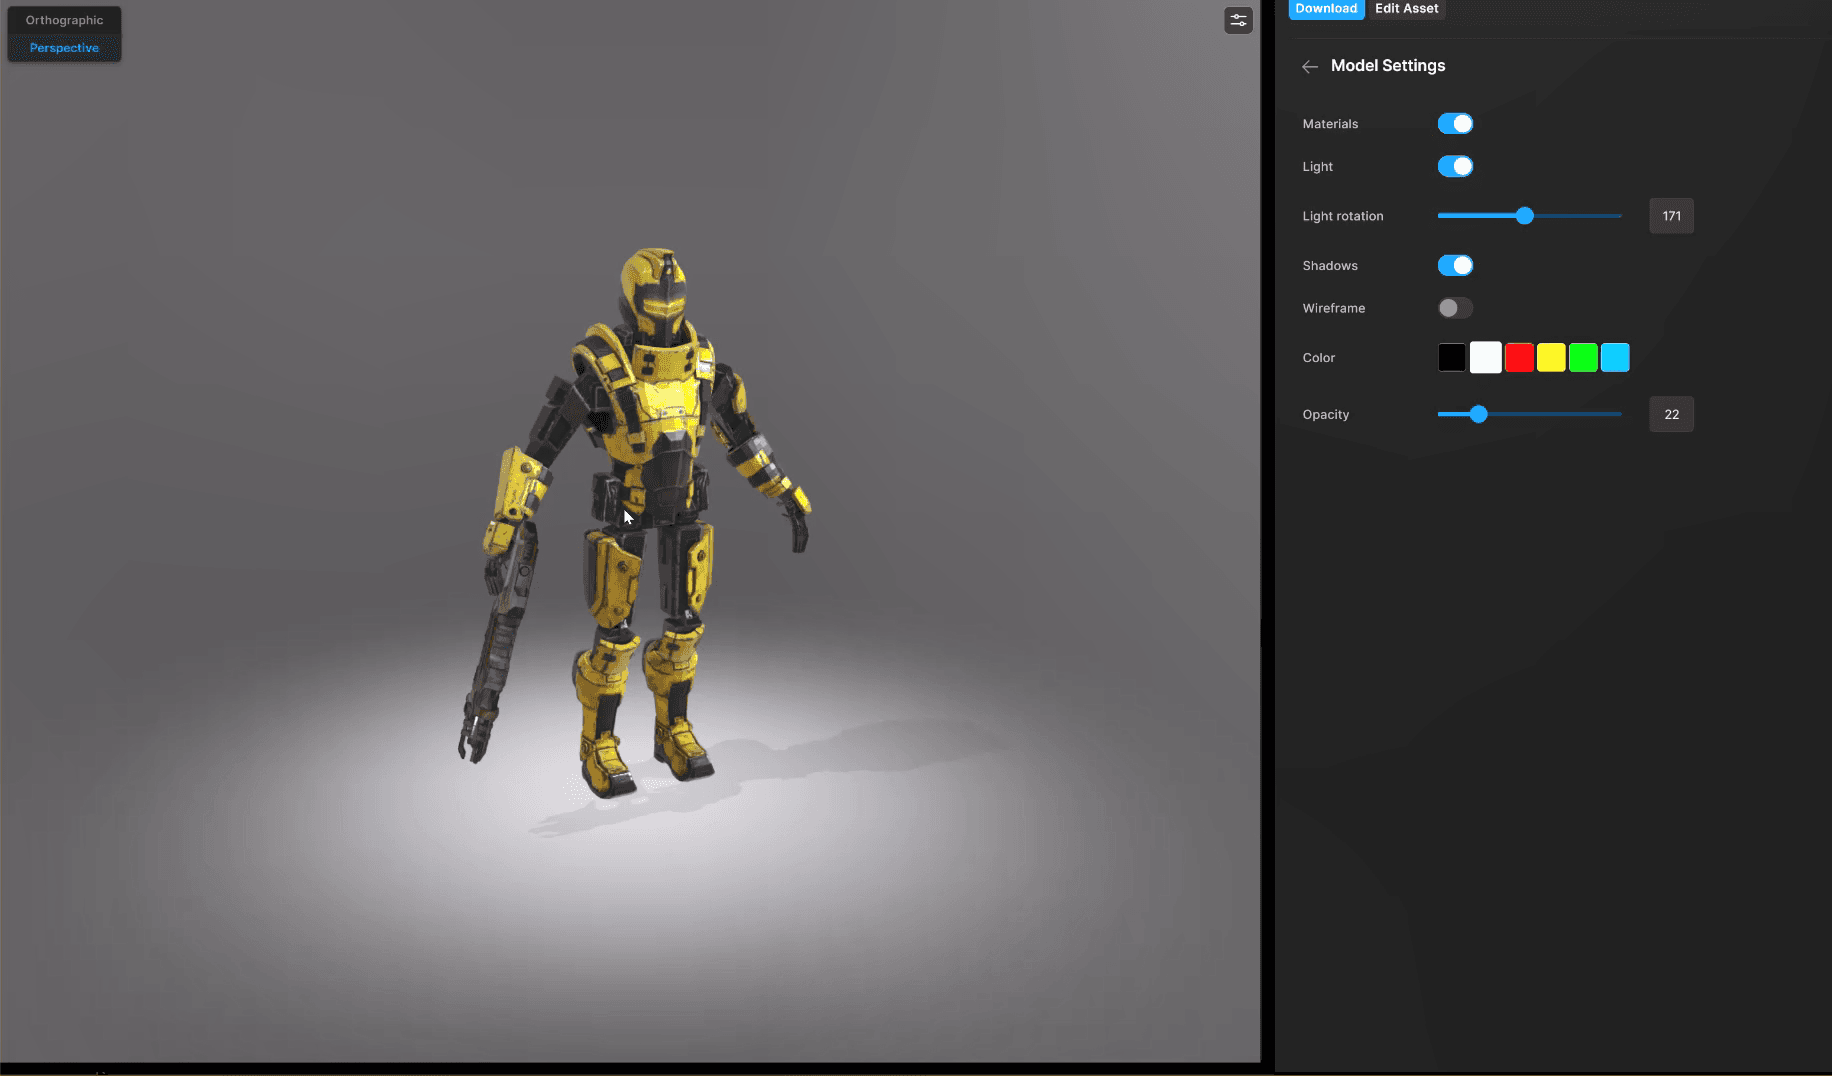
Task: Enable the Wireframe toggle
Action: point(1455,308)
